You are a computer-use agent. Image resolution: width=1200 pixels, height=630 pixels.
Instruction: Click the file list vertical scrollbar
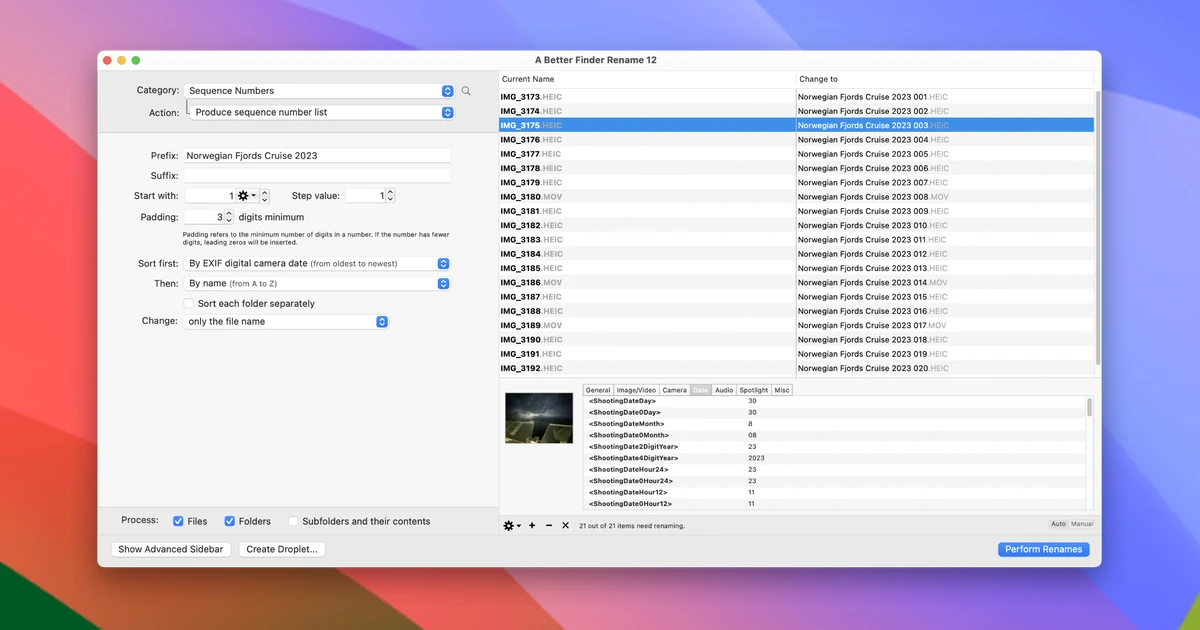pos(1097,228)
